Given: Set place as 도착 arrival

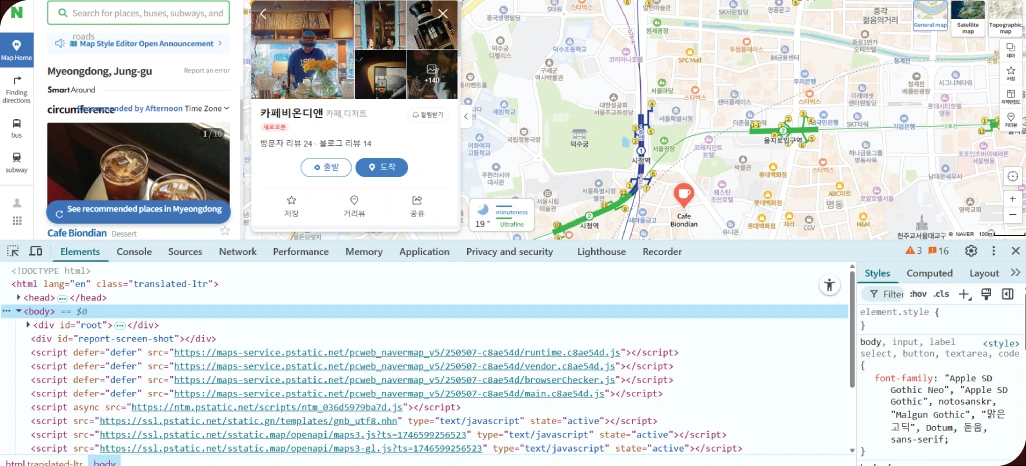Looking at the screenshot, I should tap(381, 168).
